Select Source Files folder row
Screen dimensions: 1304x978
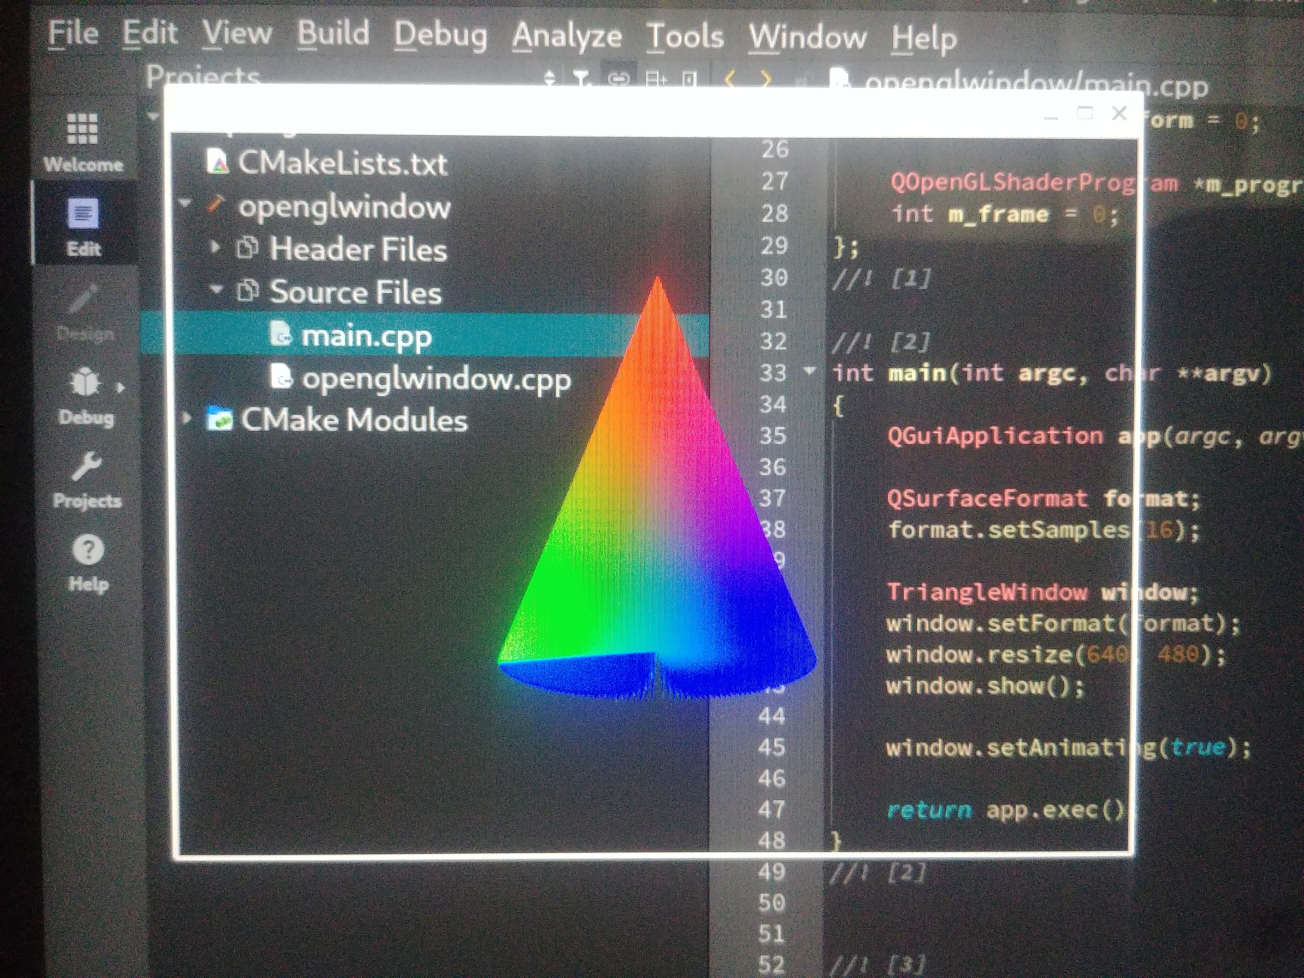point(355,292)
